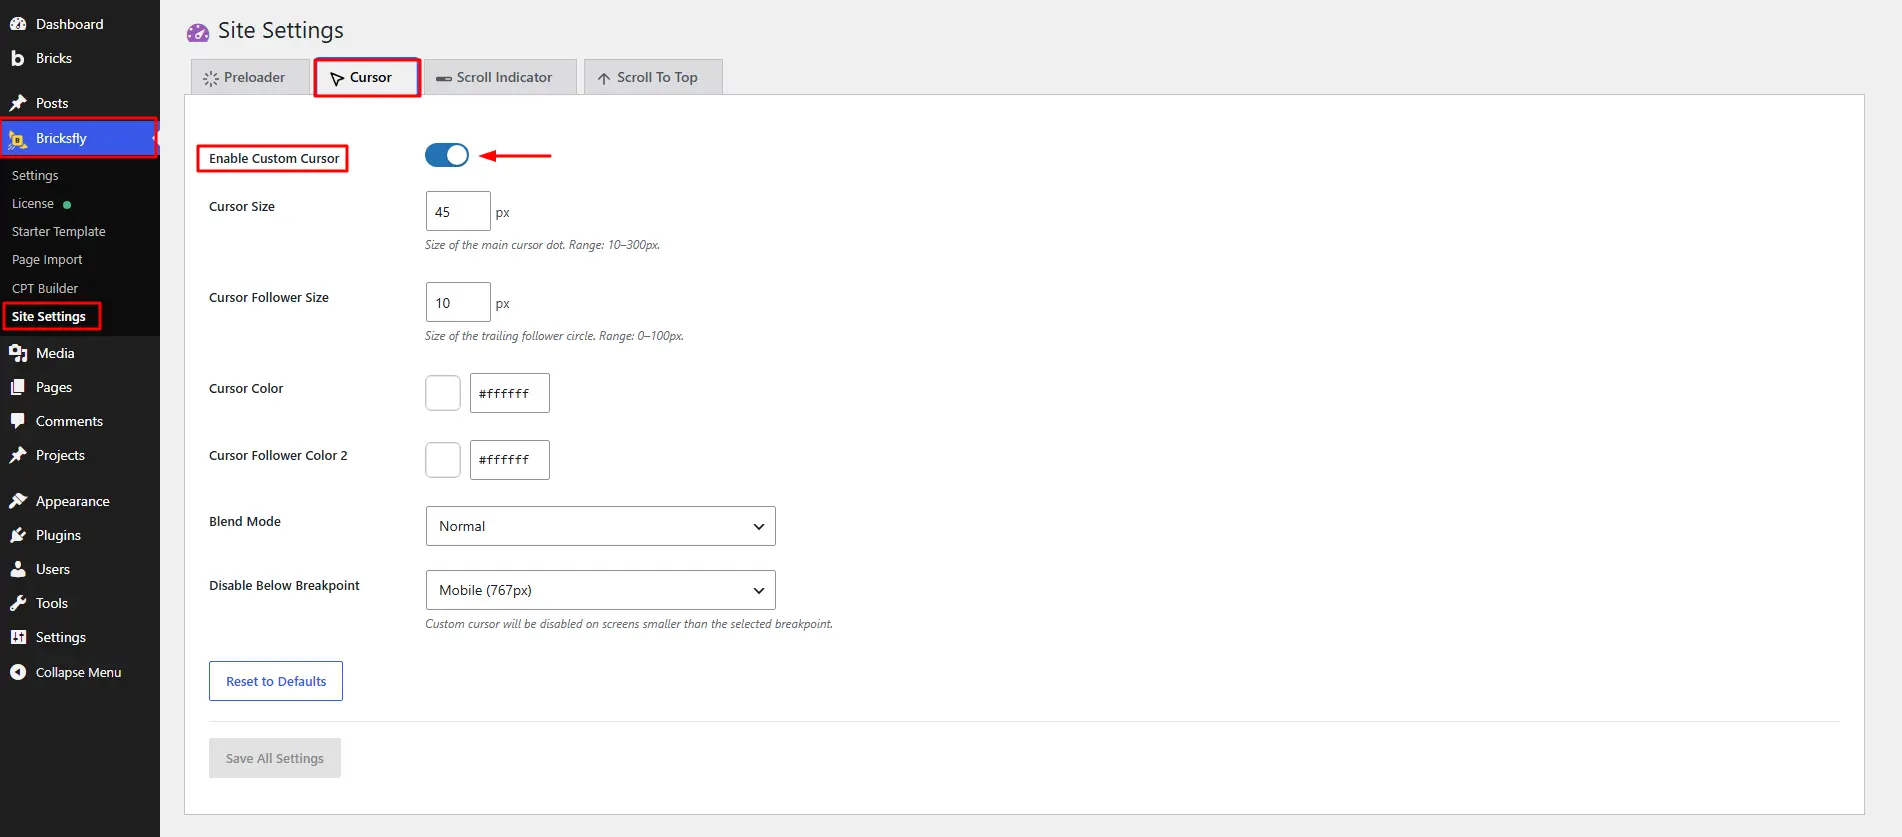Screen dimensions: 1902x837
Task: Click the Cursor Size label text
Action: click(242, 206)
